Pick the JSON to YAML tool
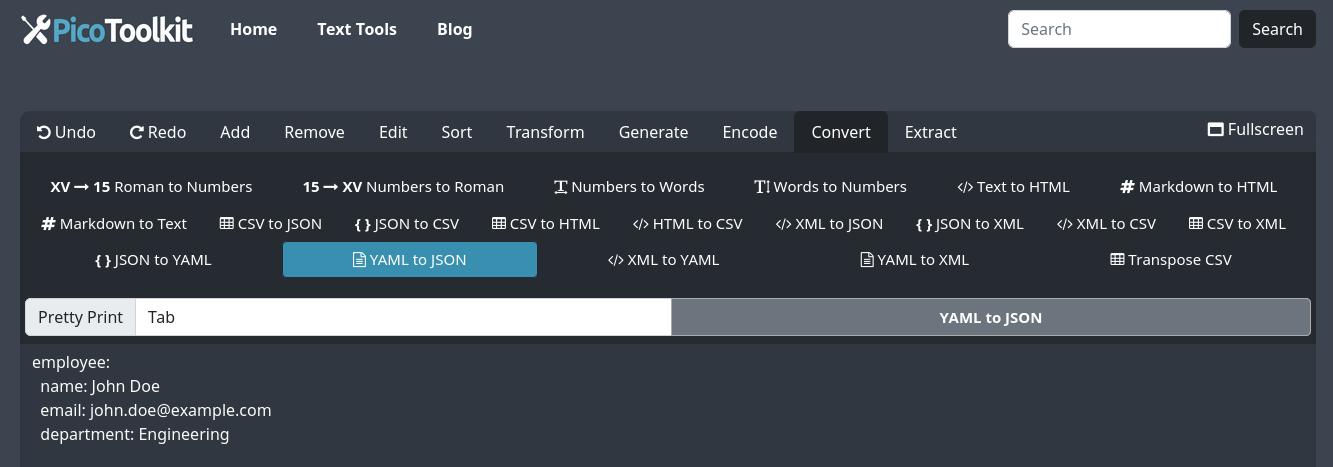 coord(153,259)
